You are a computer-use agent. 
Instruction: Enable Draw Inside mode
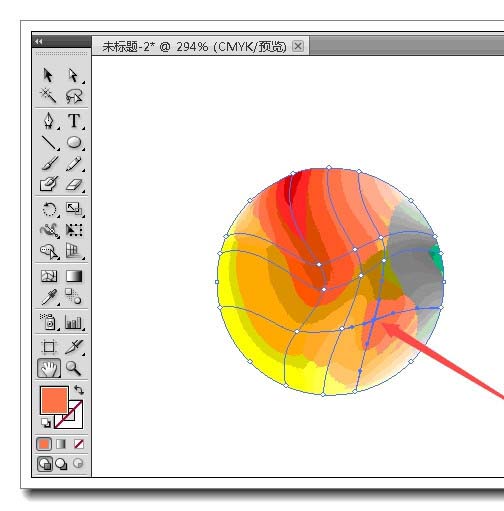coord(78,463)
